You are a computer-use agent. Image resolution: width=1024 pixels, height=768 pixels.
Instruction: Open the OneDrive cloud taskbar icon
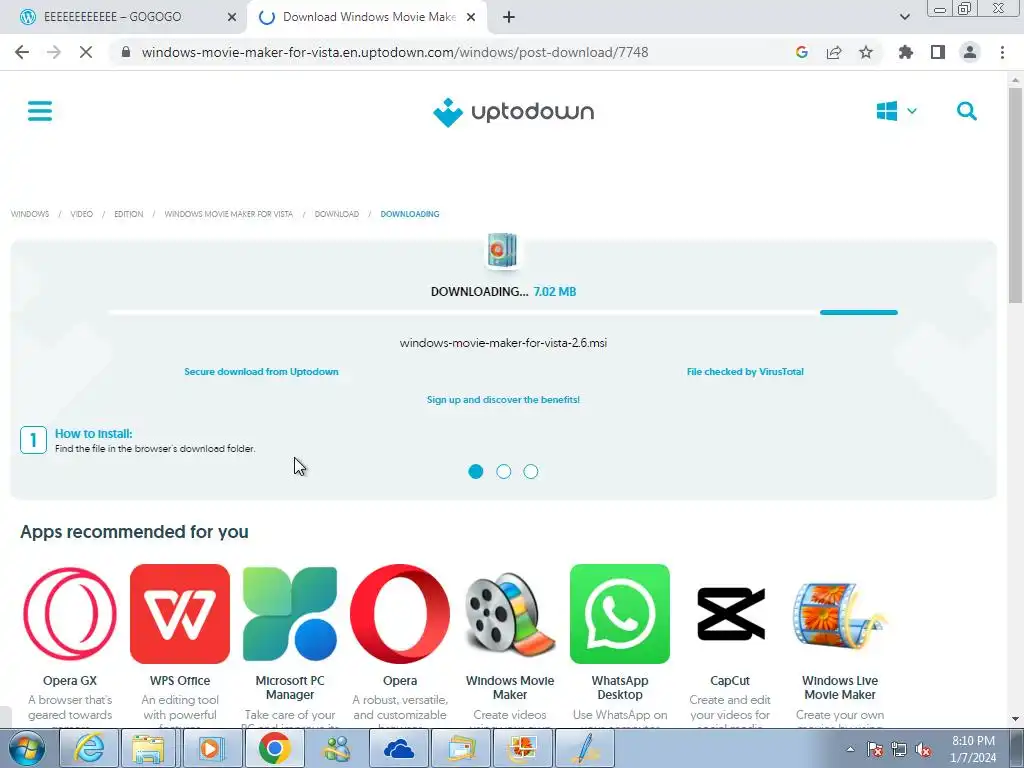pyautogui.click(x=398, y=748)
